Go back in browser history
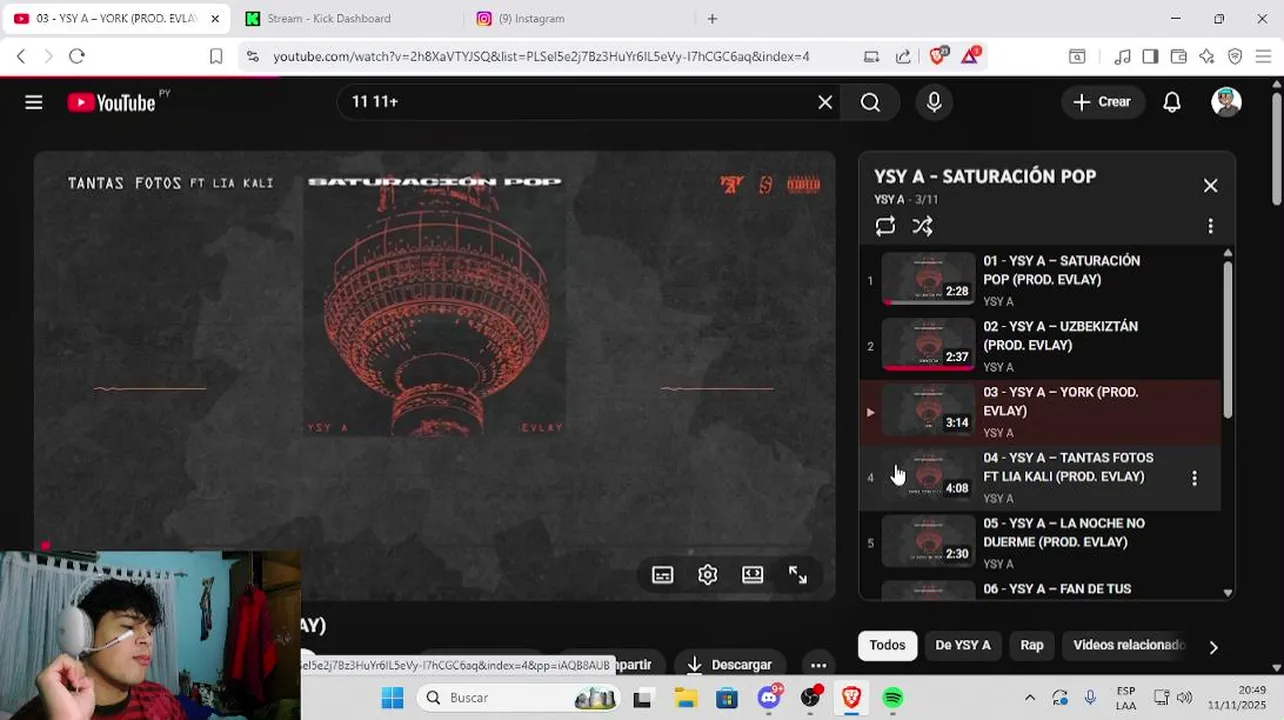The width and height of the screenshot is (1284, 720). 21,57
